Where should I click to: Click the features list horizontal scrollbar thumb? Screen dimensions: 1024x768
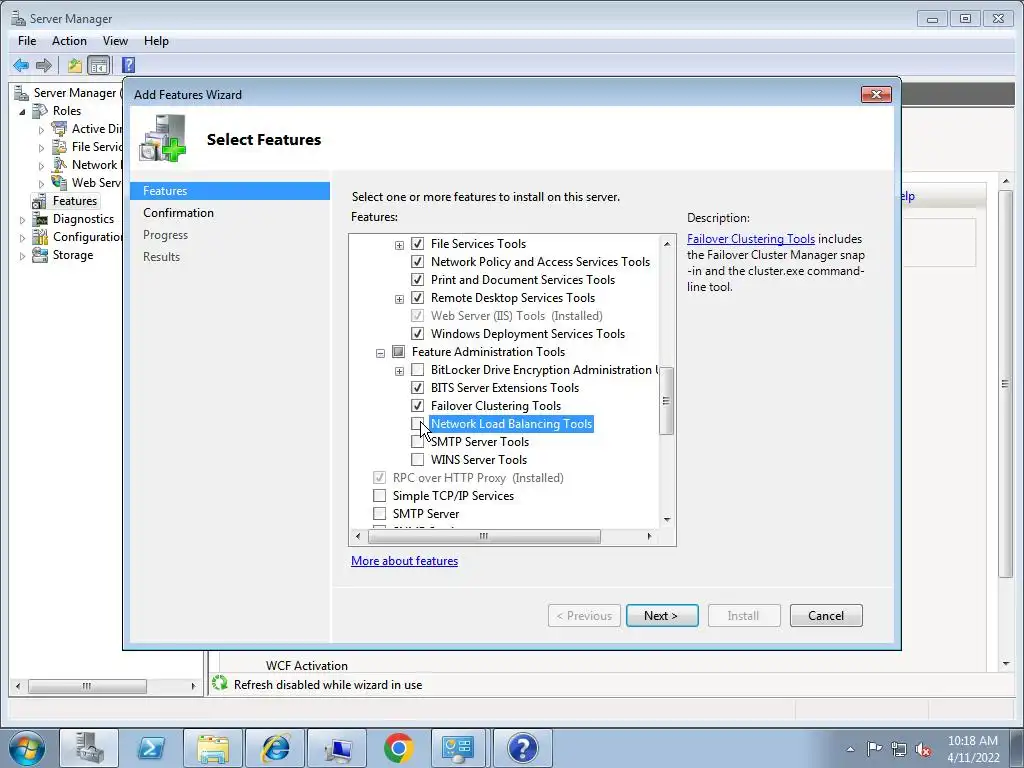pos(484,536)
